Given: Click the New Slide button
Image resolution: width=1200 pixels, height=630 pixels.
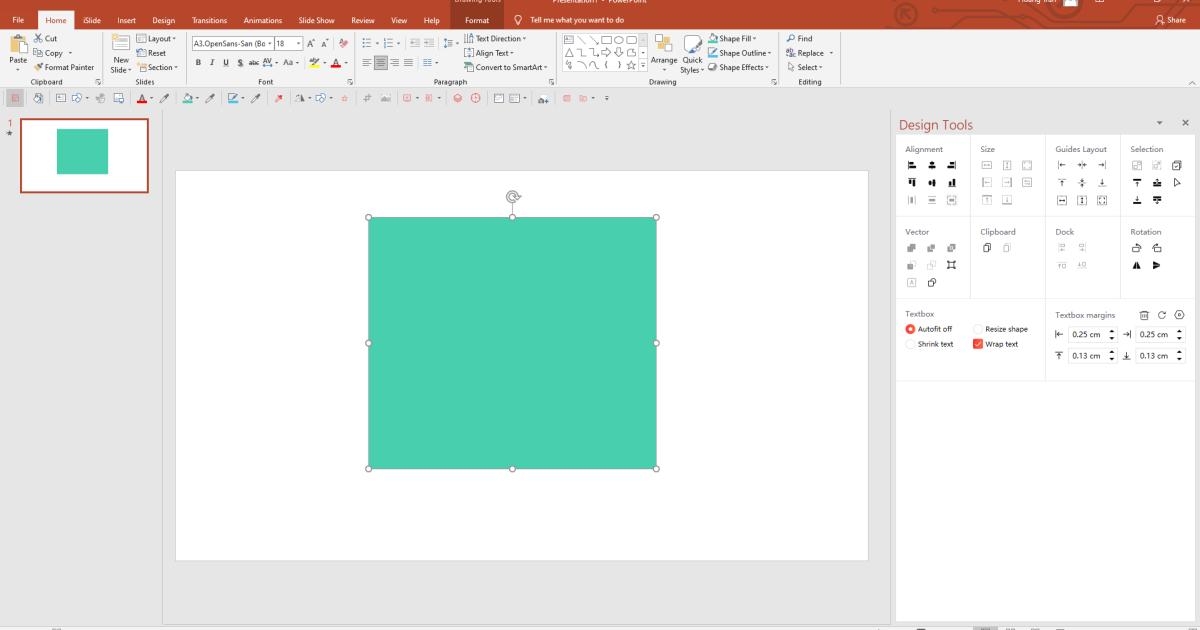Looking at the screenshot, I should (120, 52).
